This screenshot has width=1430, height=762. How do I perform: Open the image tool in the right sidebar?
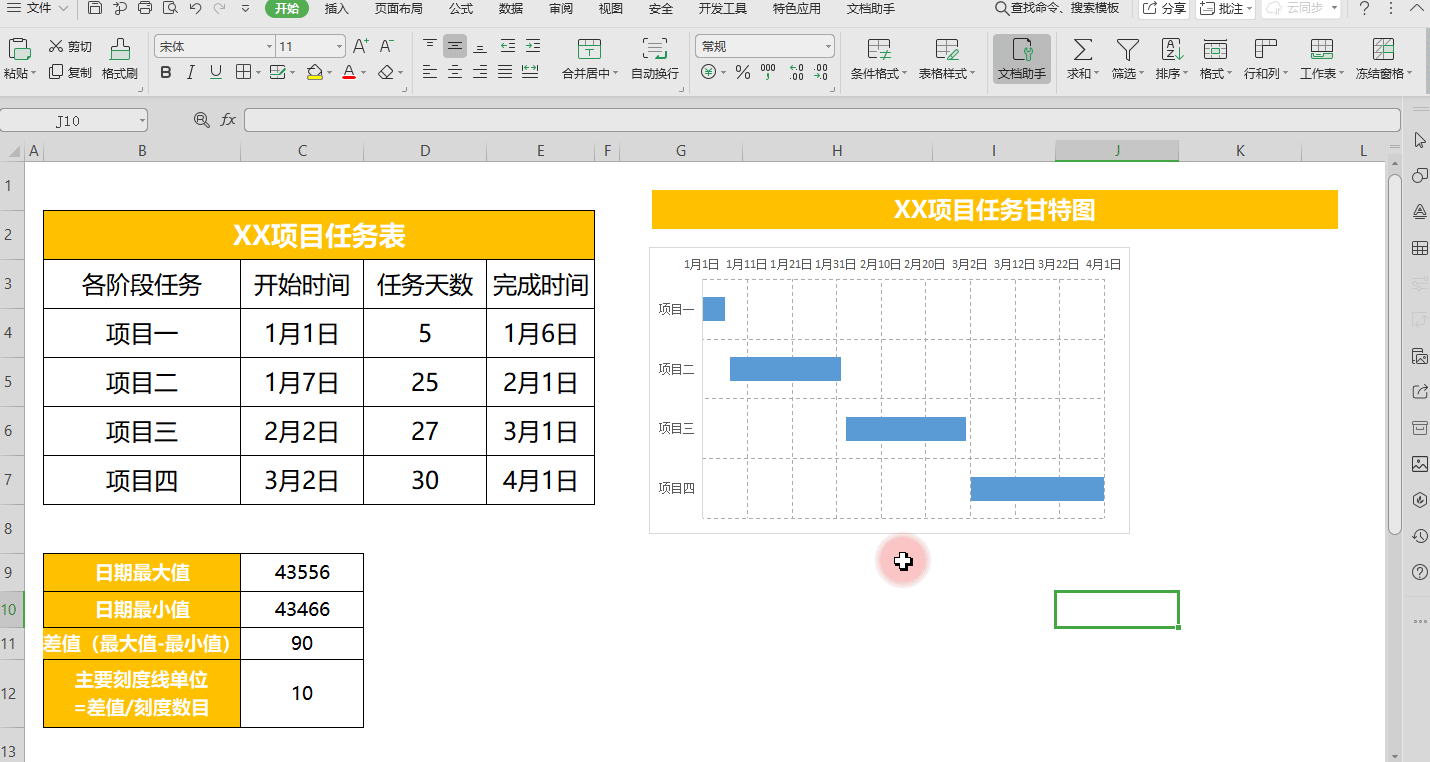point(1419,464)
